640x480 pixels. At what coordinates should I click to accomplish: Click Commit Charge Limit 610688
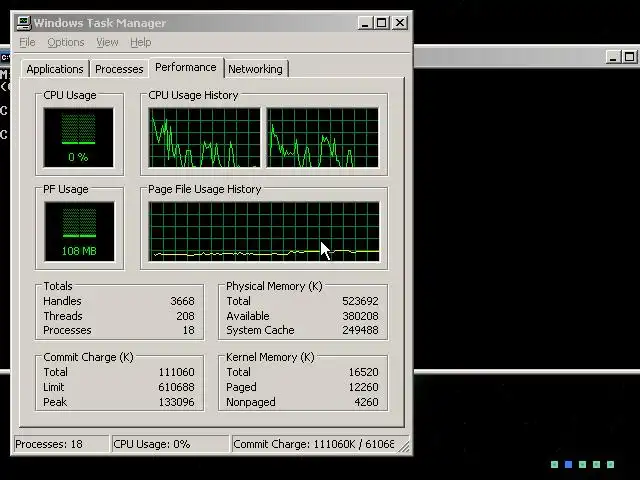point(176,387)
